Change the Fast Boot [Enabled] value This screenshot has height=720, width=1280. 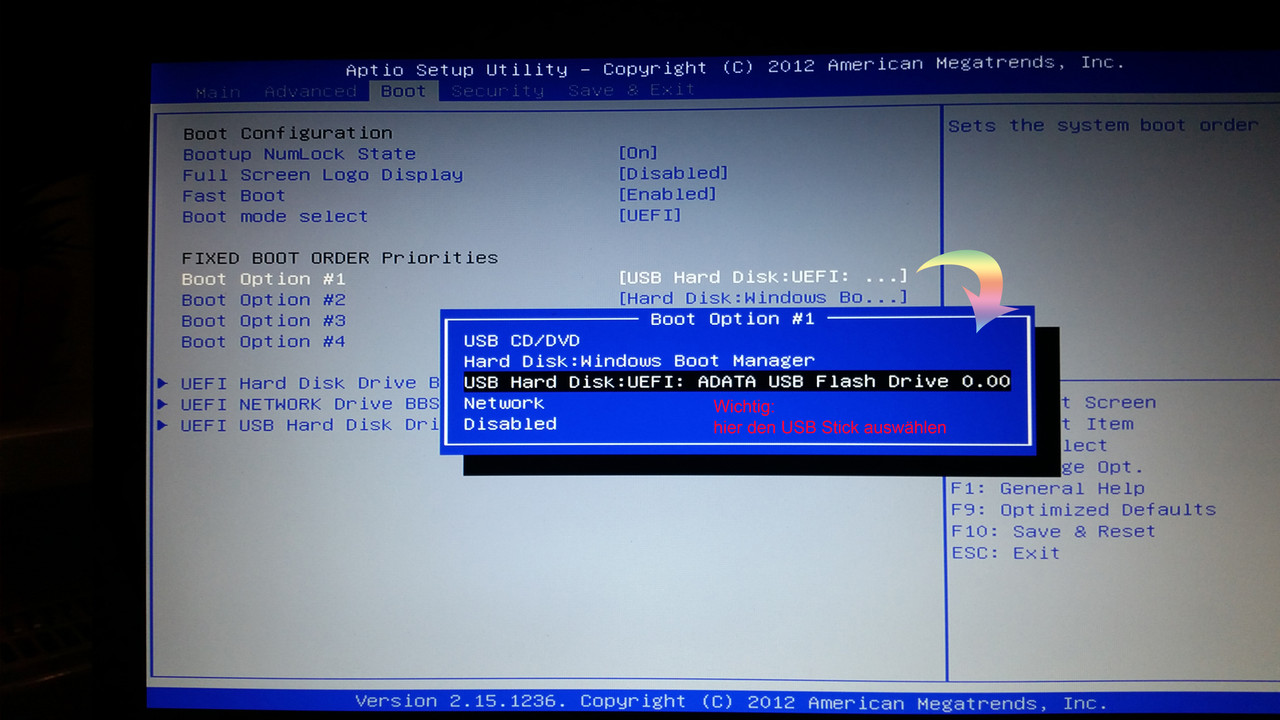(667, 195)
